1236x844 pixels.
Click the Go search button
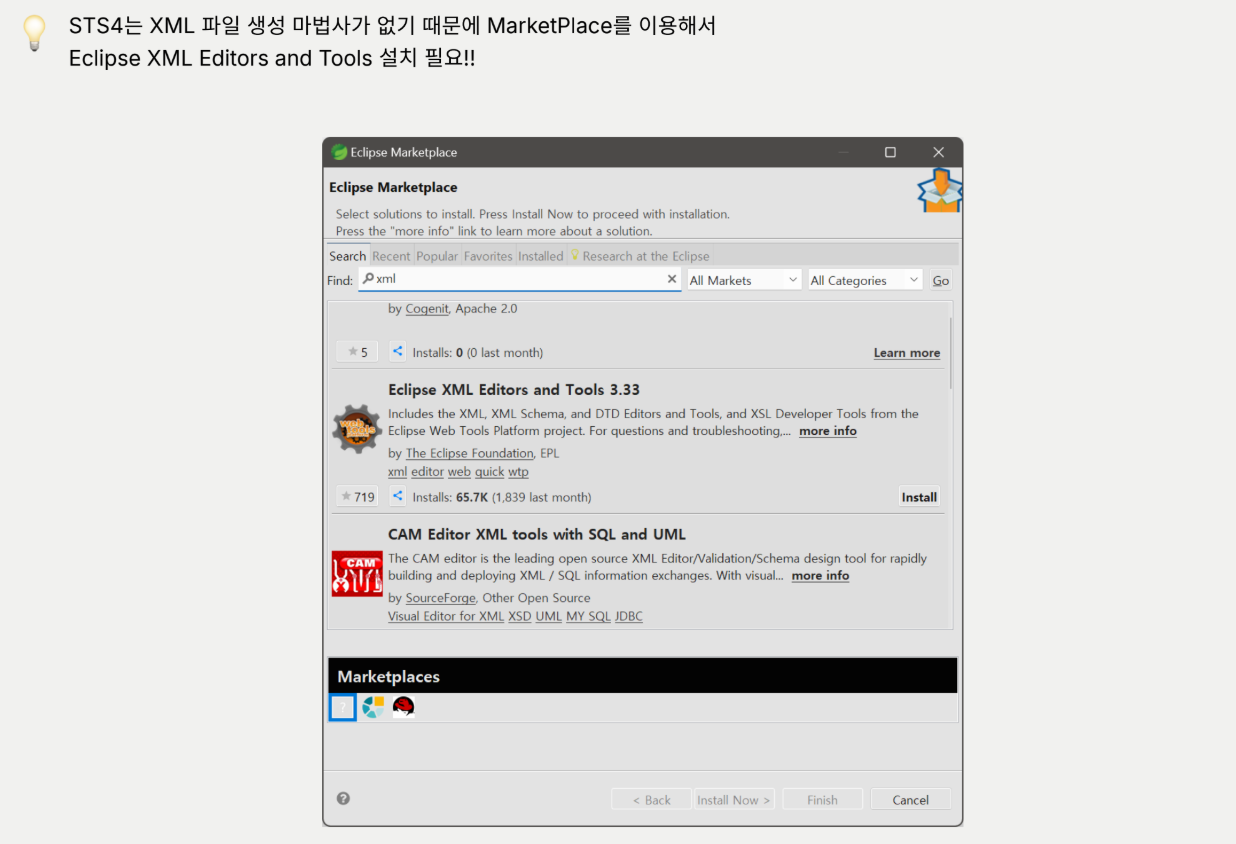(941, 281)
